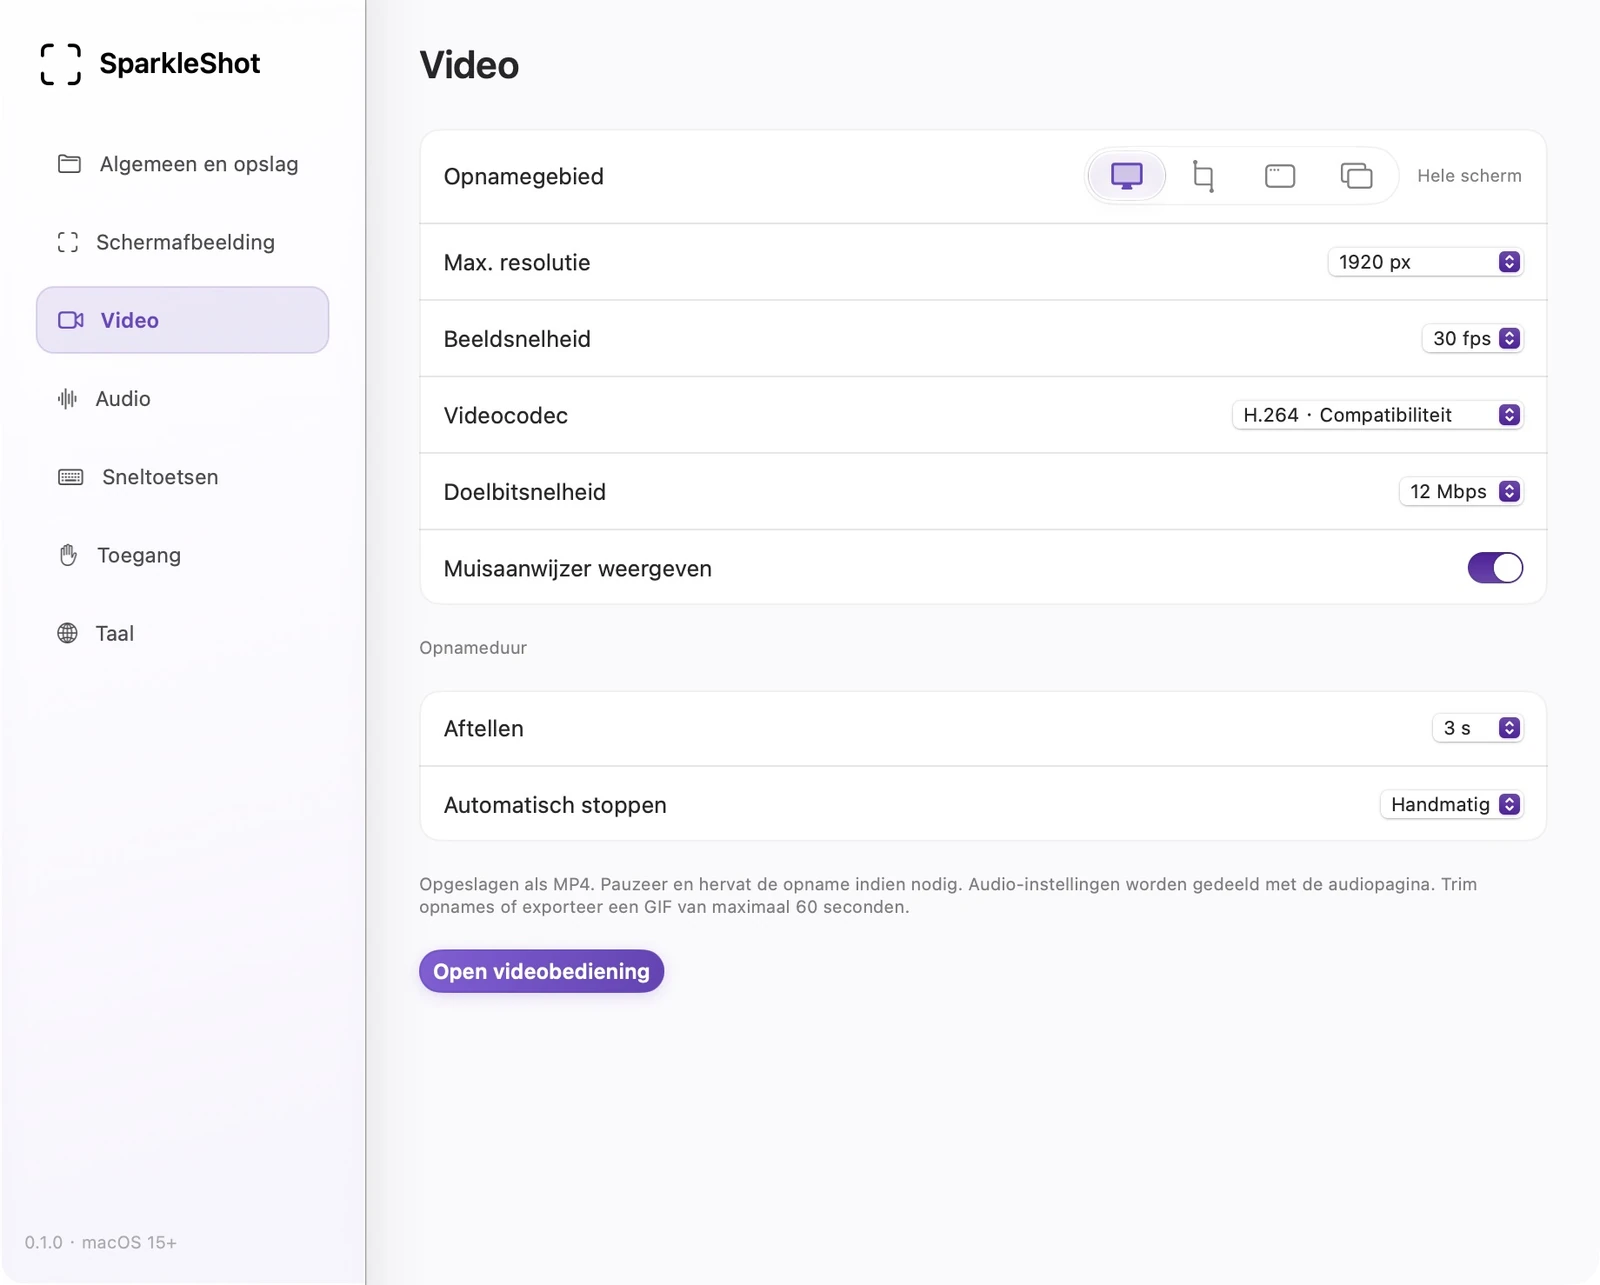This screenshot has height=1285, width=1600.
Task: Open the Sneltoetsen settings page
Action: click(x=182, y=477)
